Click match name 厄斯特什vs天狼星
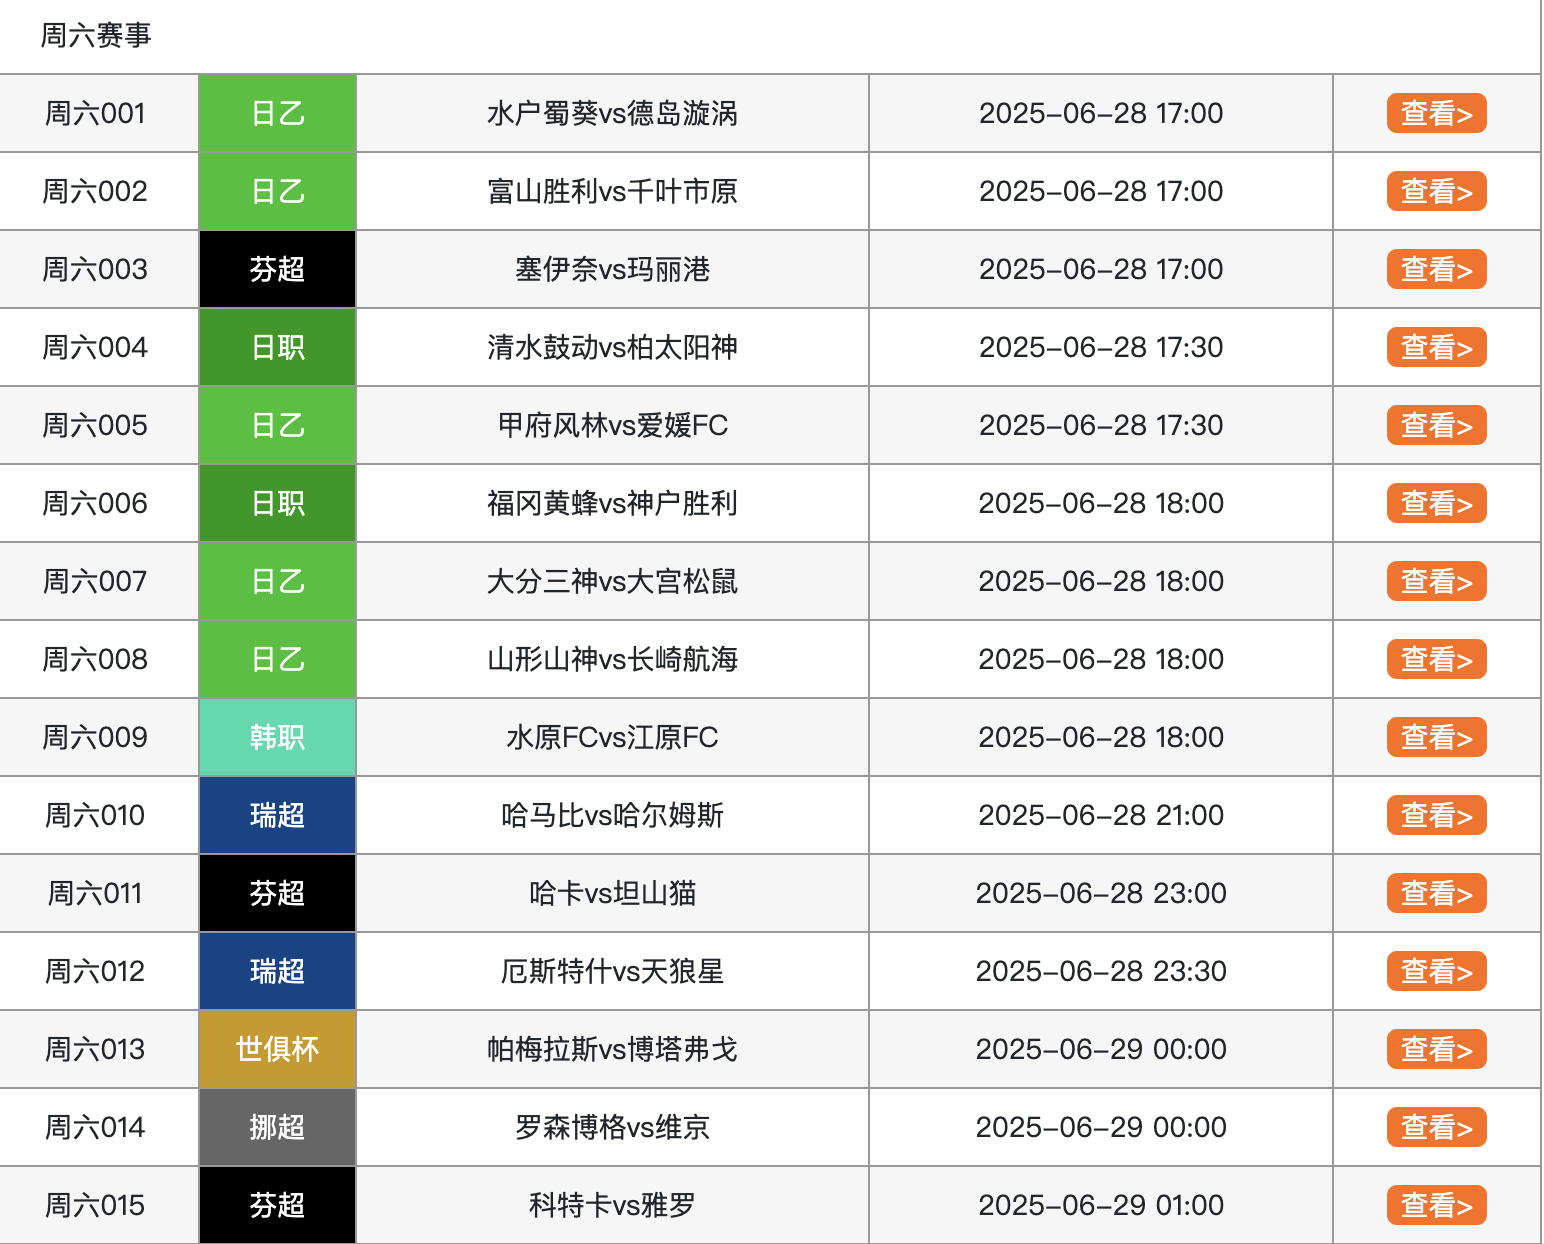The width and height of the screenshot is (1544, 1244). point(612,971)
